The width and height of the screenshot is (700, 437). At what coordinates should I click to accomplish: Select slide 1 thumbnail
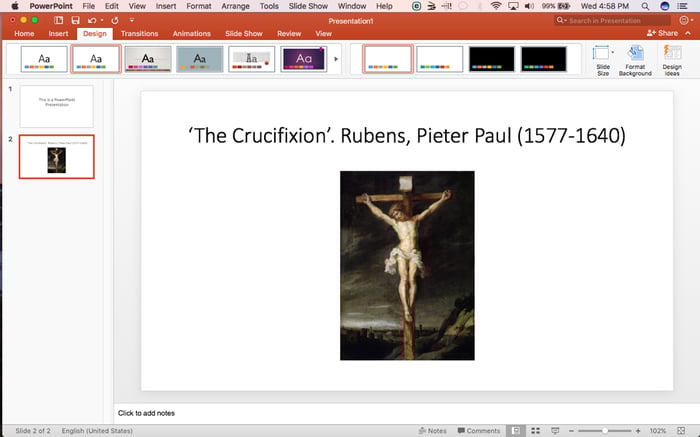pyautogui.click(x=57, y=106)
